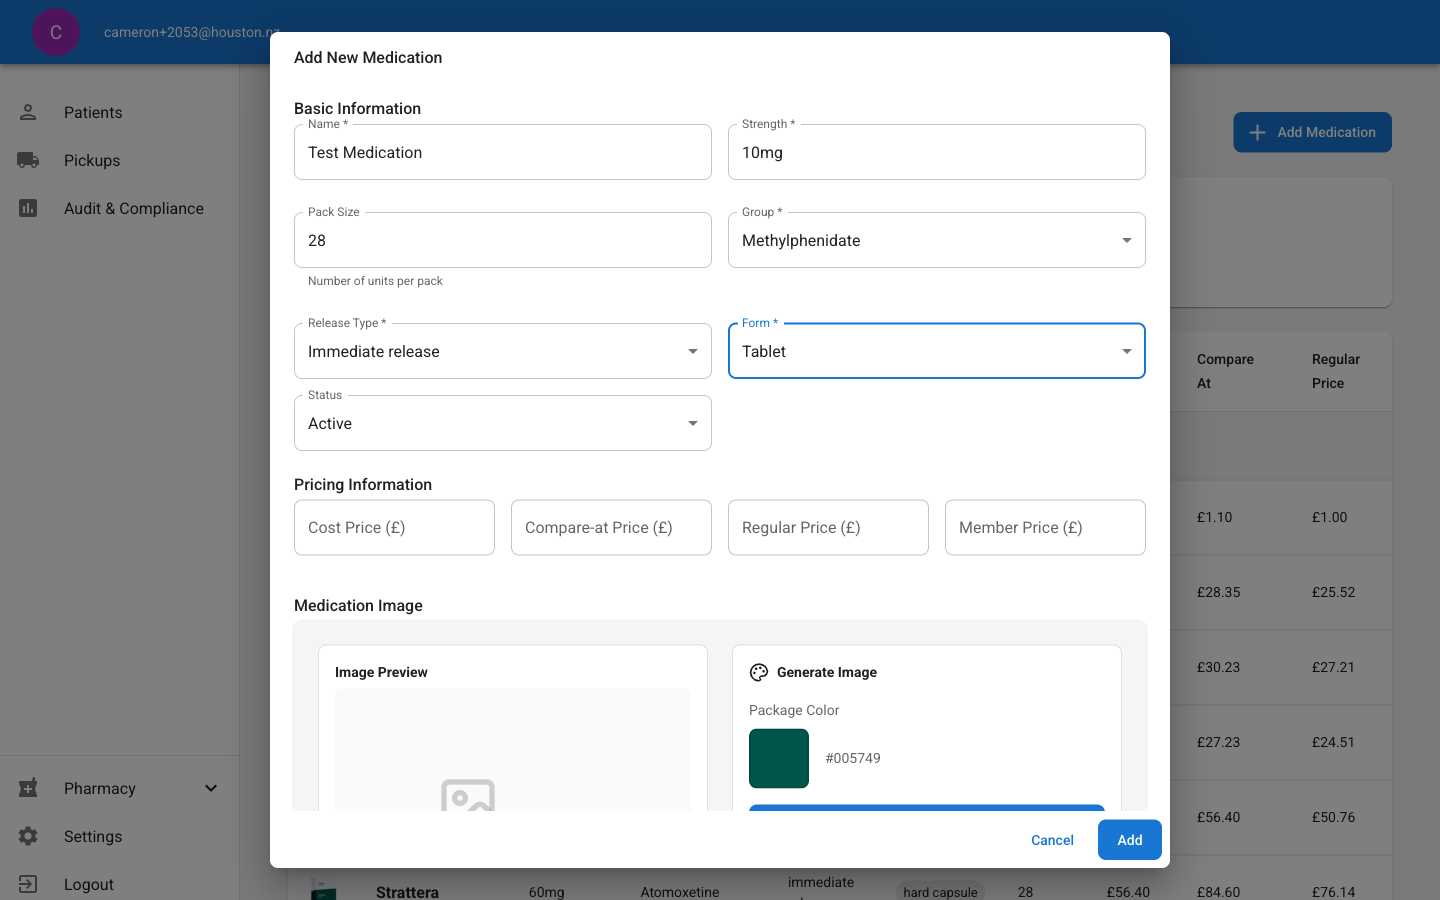Open the Release Type dropdown
Image resolution: width=1440 pixels, height=900 pixels.
(503, 351)
